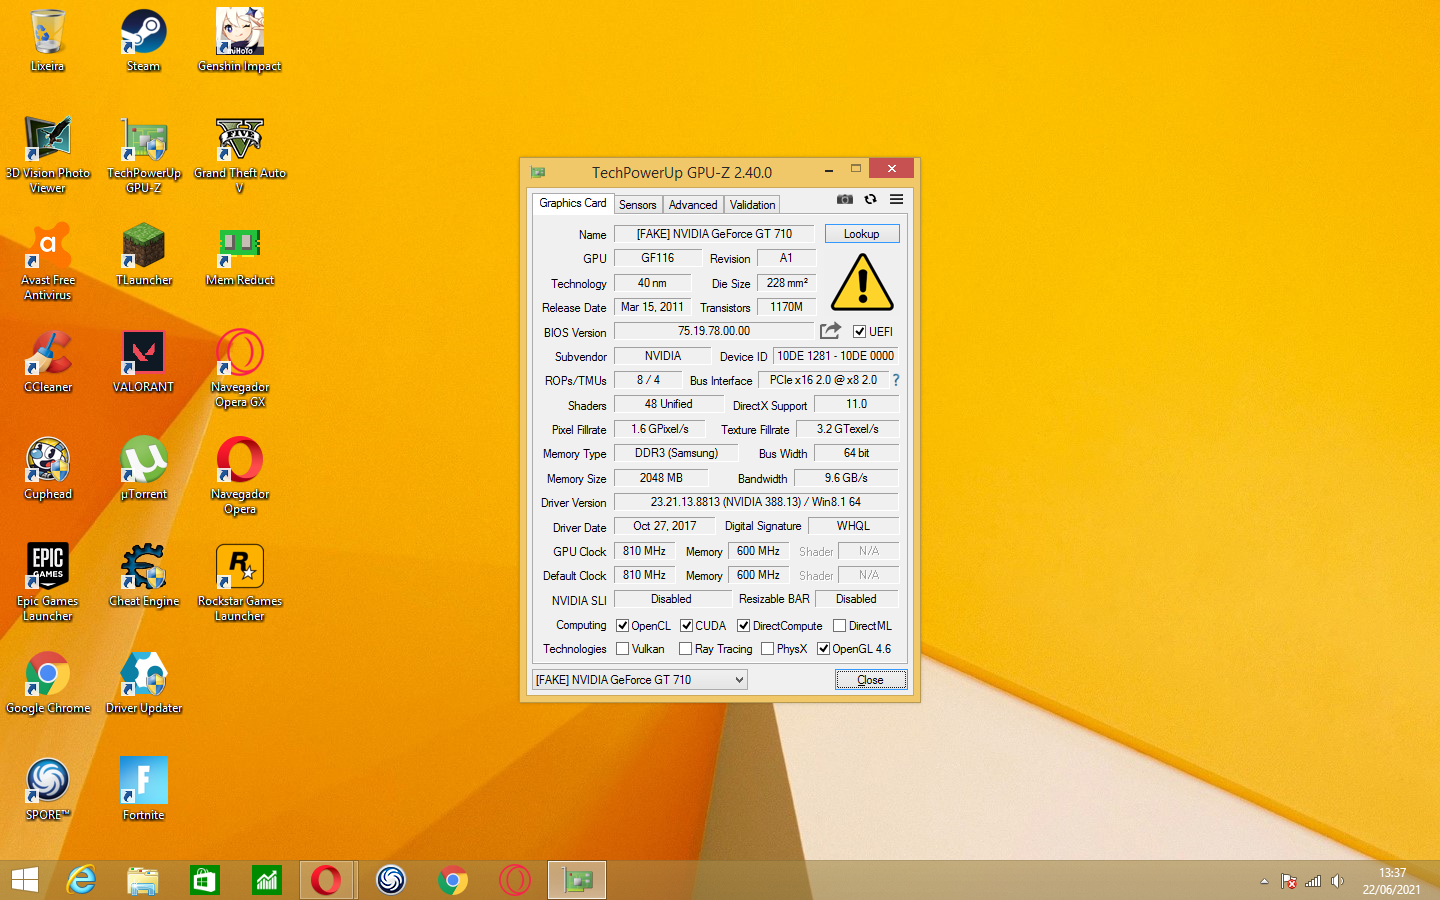The width and height of the screenshot is (1440, 900).
Task: Toggle the Ray Tracing checkbox
Action: click(x=685, y=649)
